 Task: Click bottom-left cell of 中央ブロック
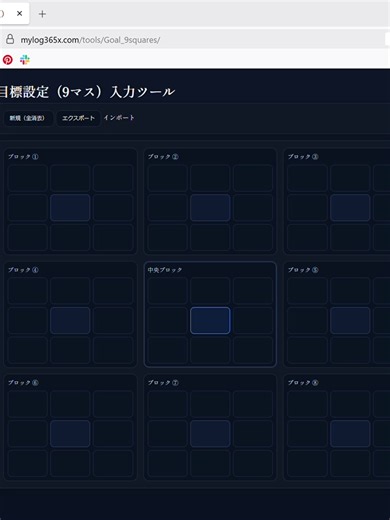(x=167, y=350)
